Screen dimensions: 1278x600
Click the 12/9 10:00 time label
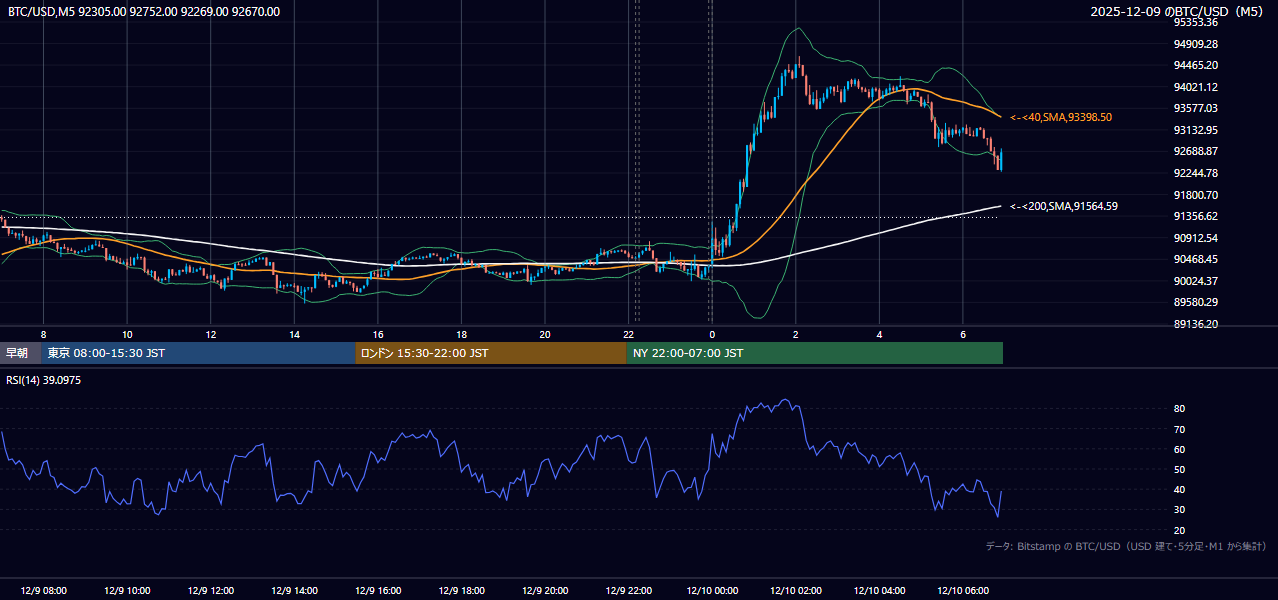pyautogui.click(x=127, y=591)
